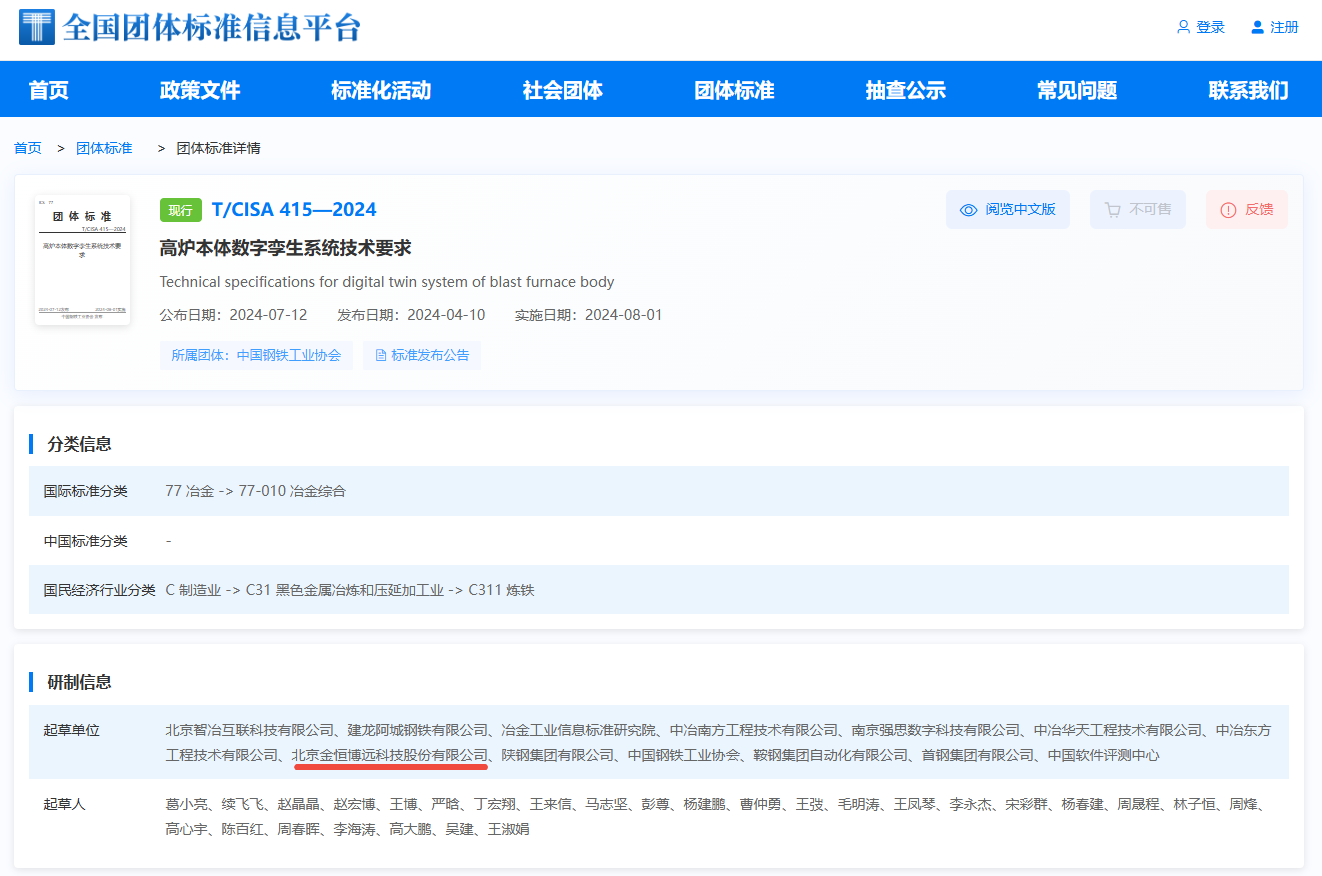Open 团体标准 in the navigation bar
The height and width of the screenshot is (876, 1322).
click(x=735, y=90)
